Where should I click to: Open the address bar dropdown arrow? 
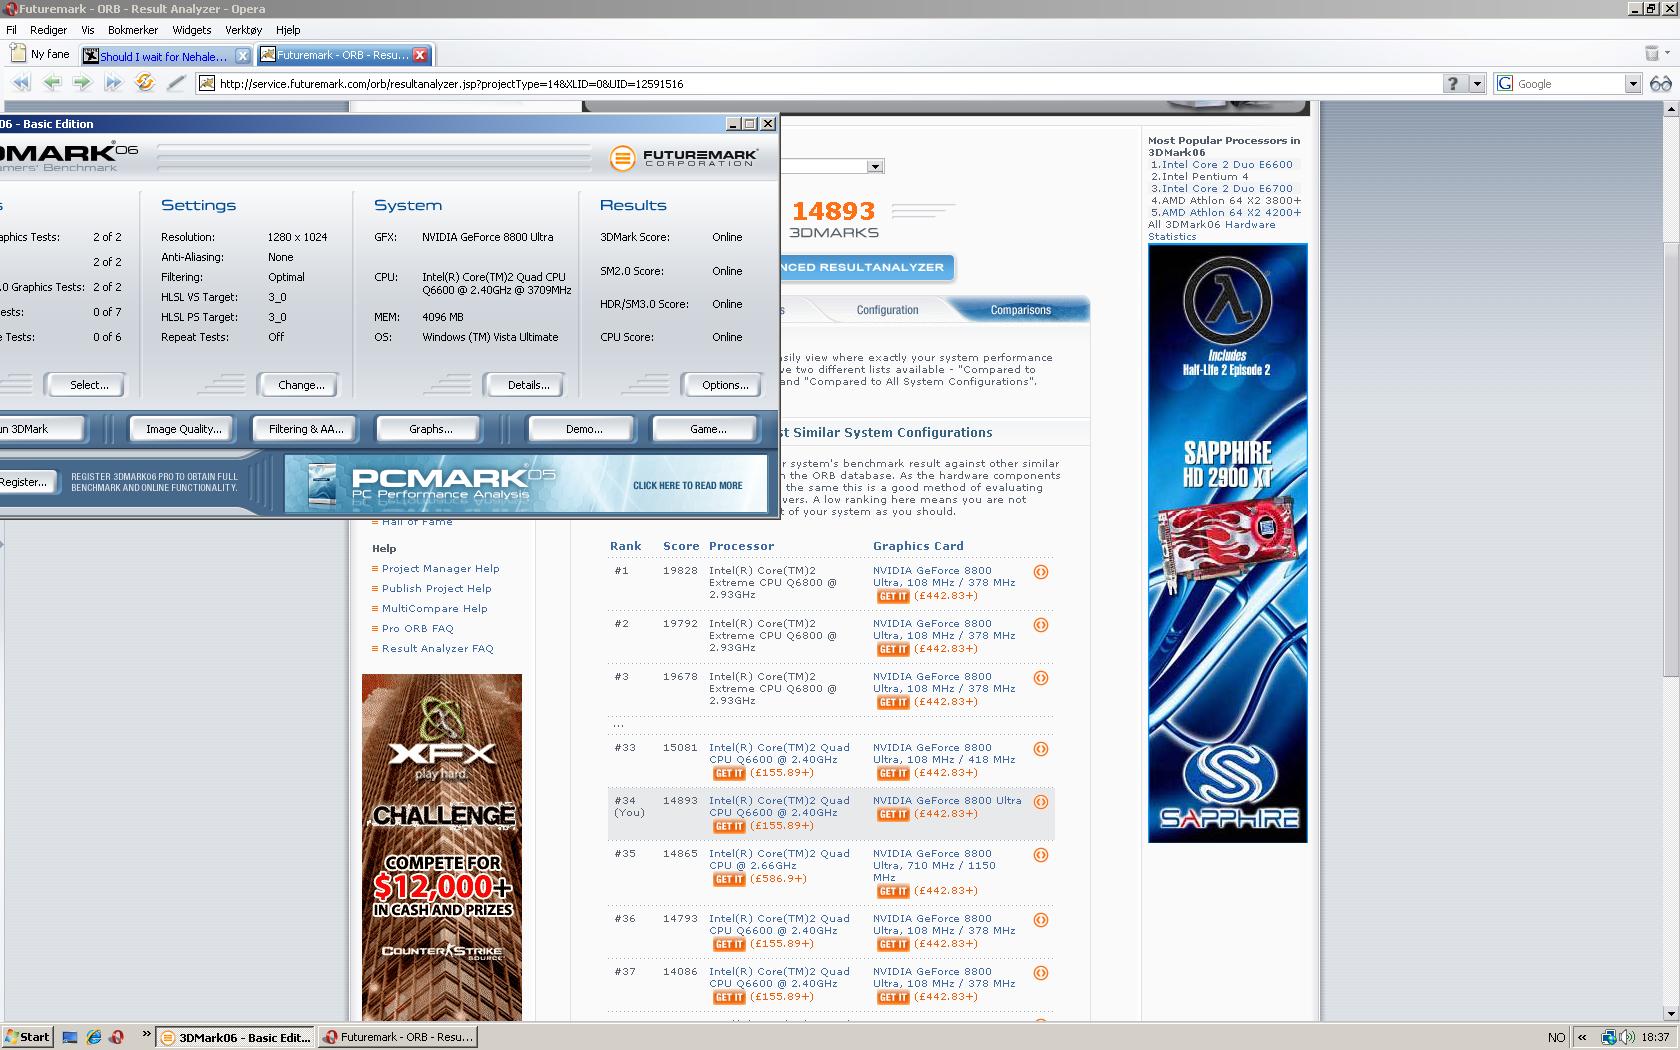[x=1476, y=84]
